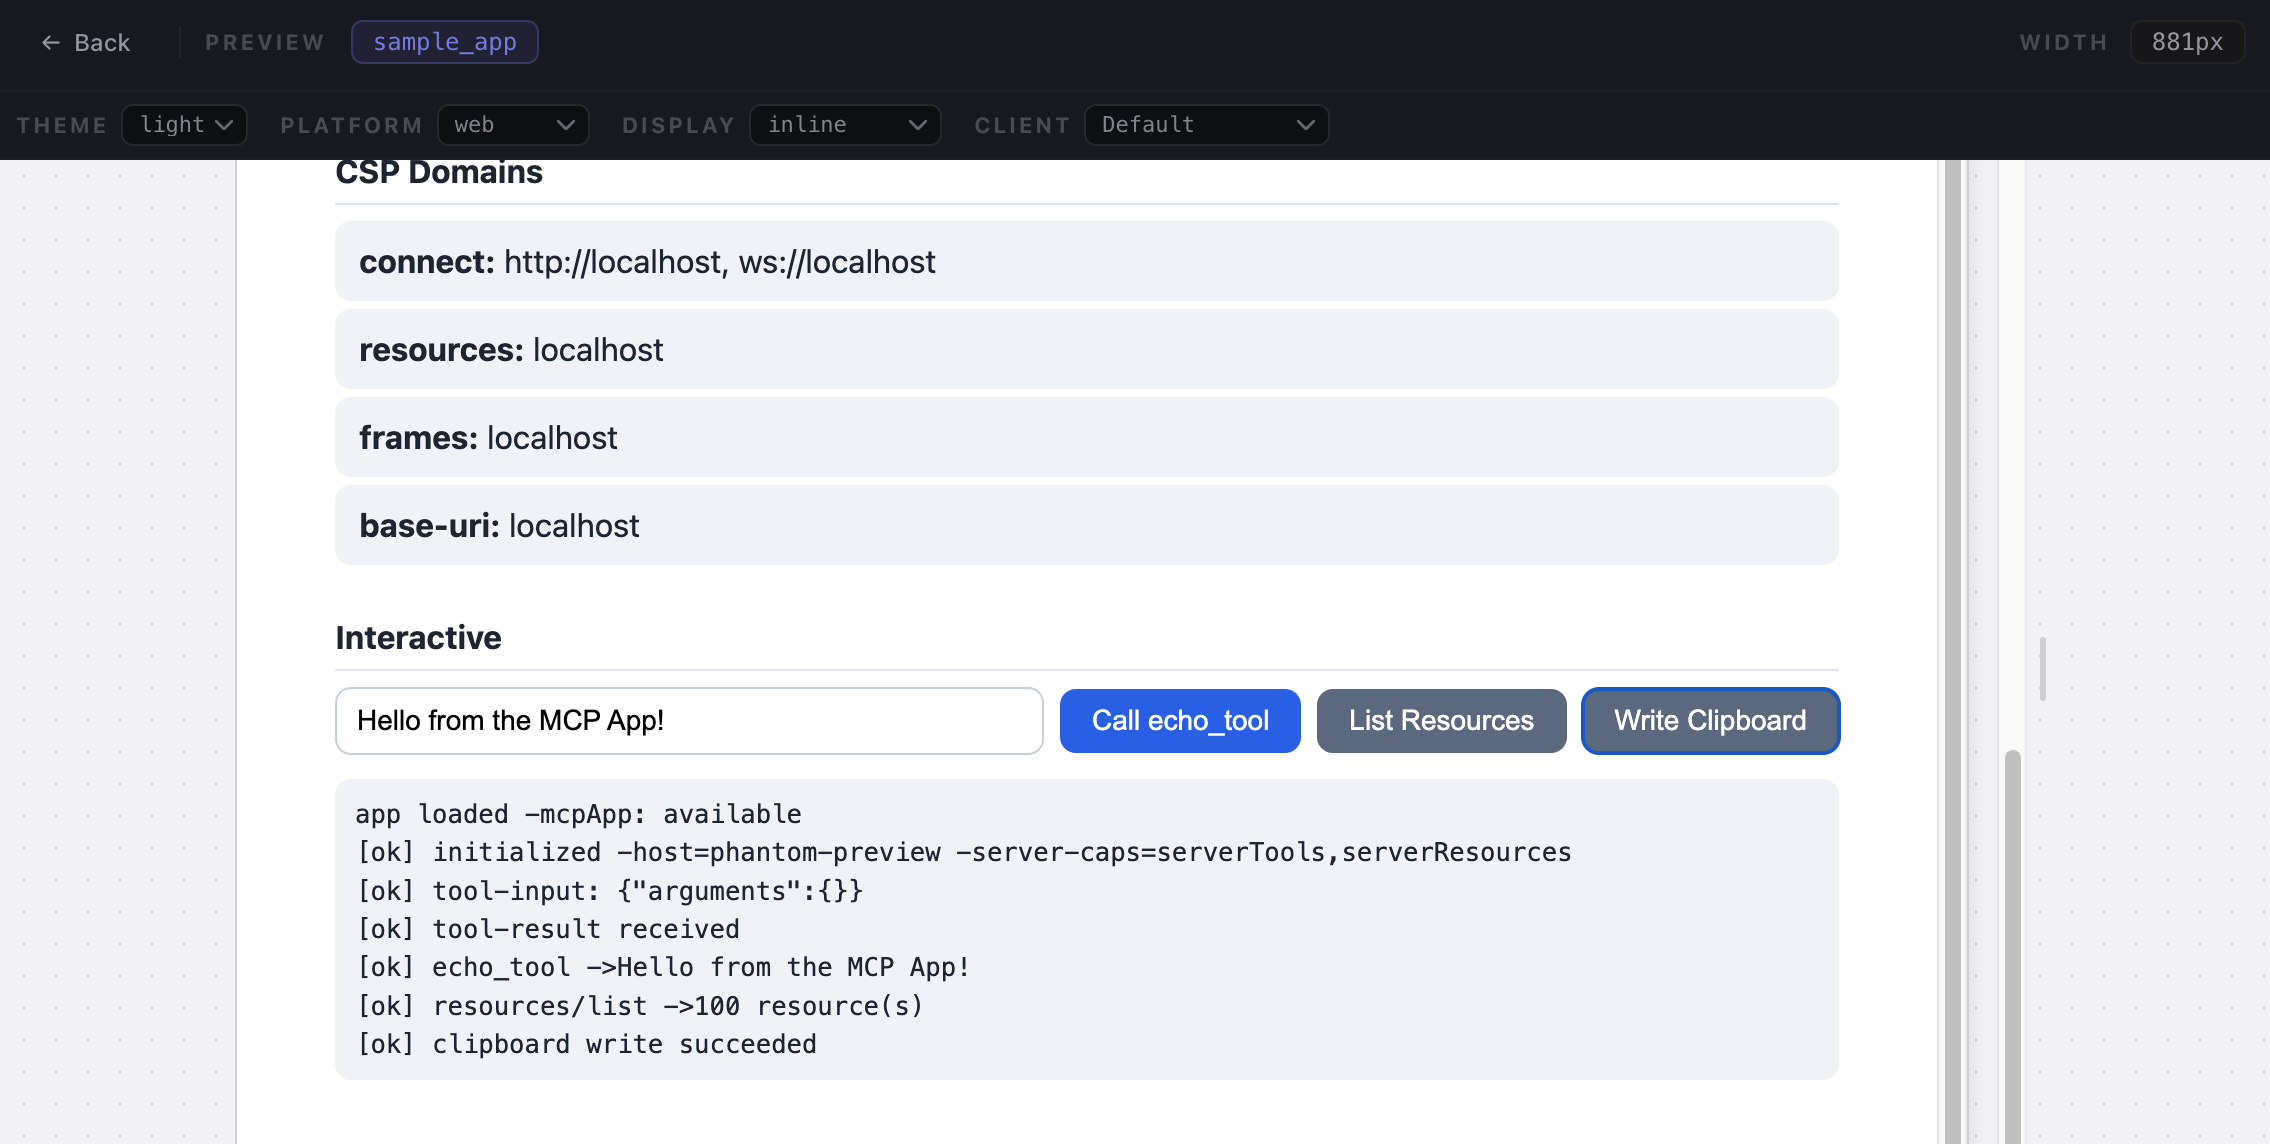
Task: Click the frames: localhost row
Action: coord(1087,438)
